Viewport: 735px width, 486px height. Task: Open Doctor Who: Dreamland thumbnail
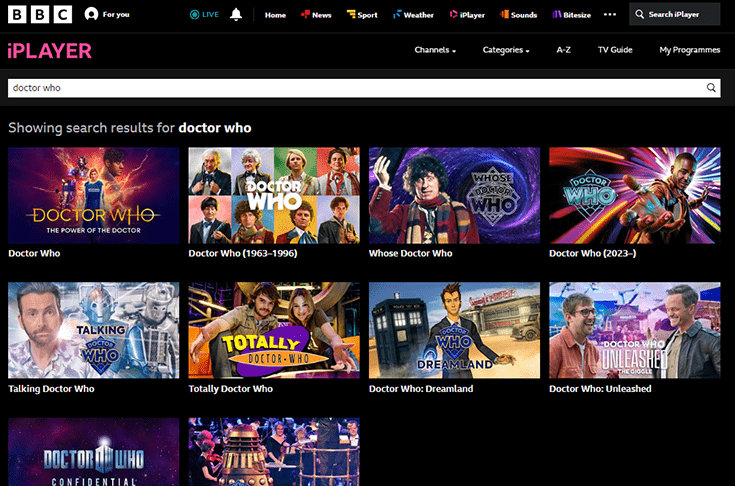point(454,330)
